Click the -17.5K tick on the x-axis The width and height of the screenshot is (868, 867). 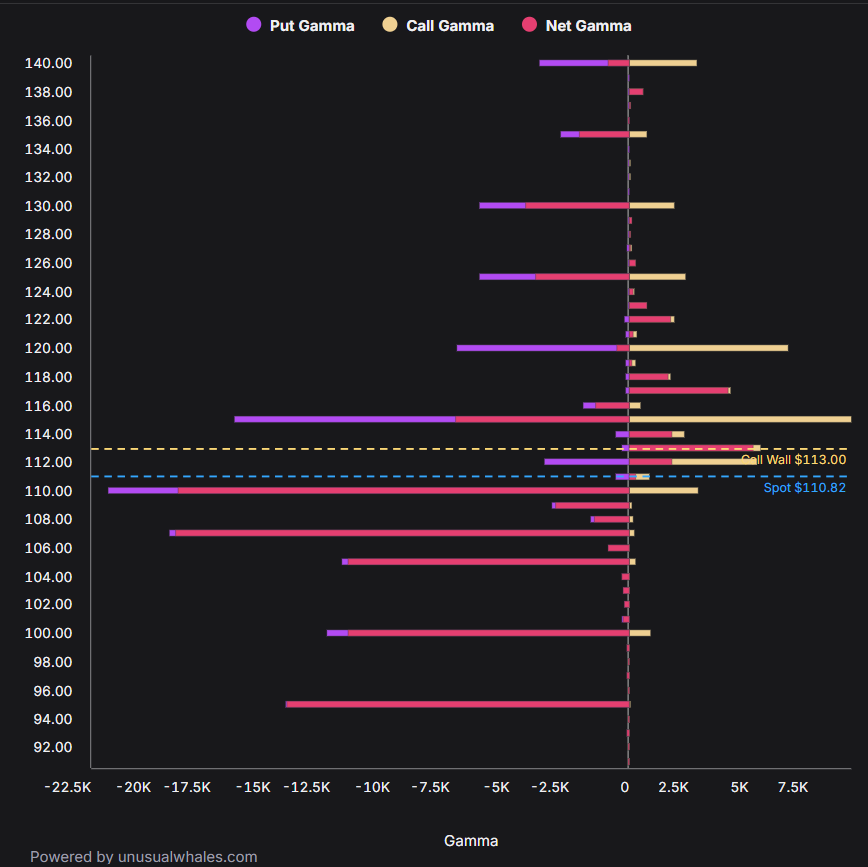click(x=188, y=787)
